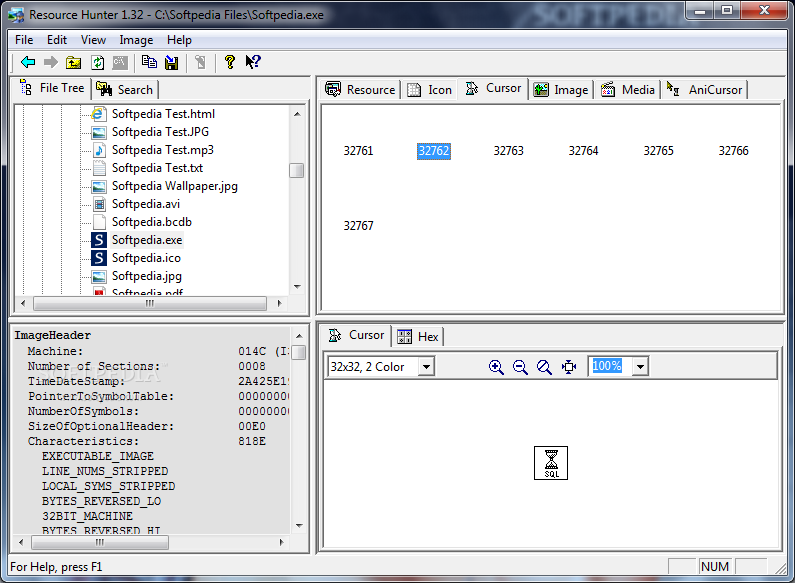Image resolution: width=795 pixels, height=583 pixels.
Task: Select cursor resource 32765
Action: (659, 151)
